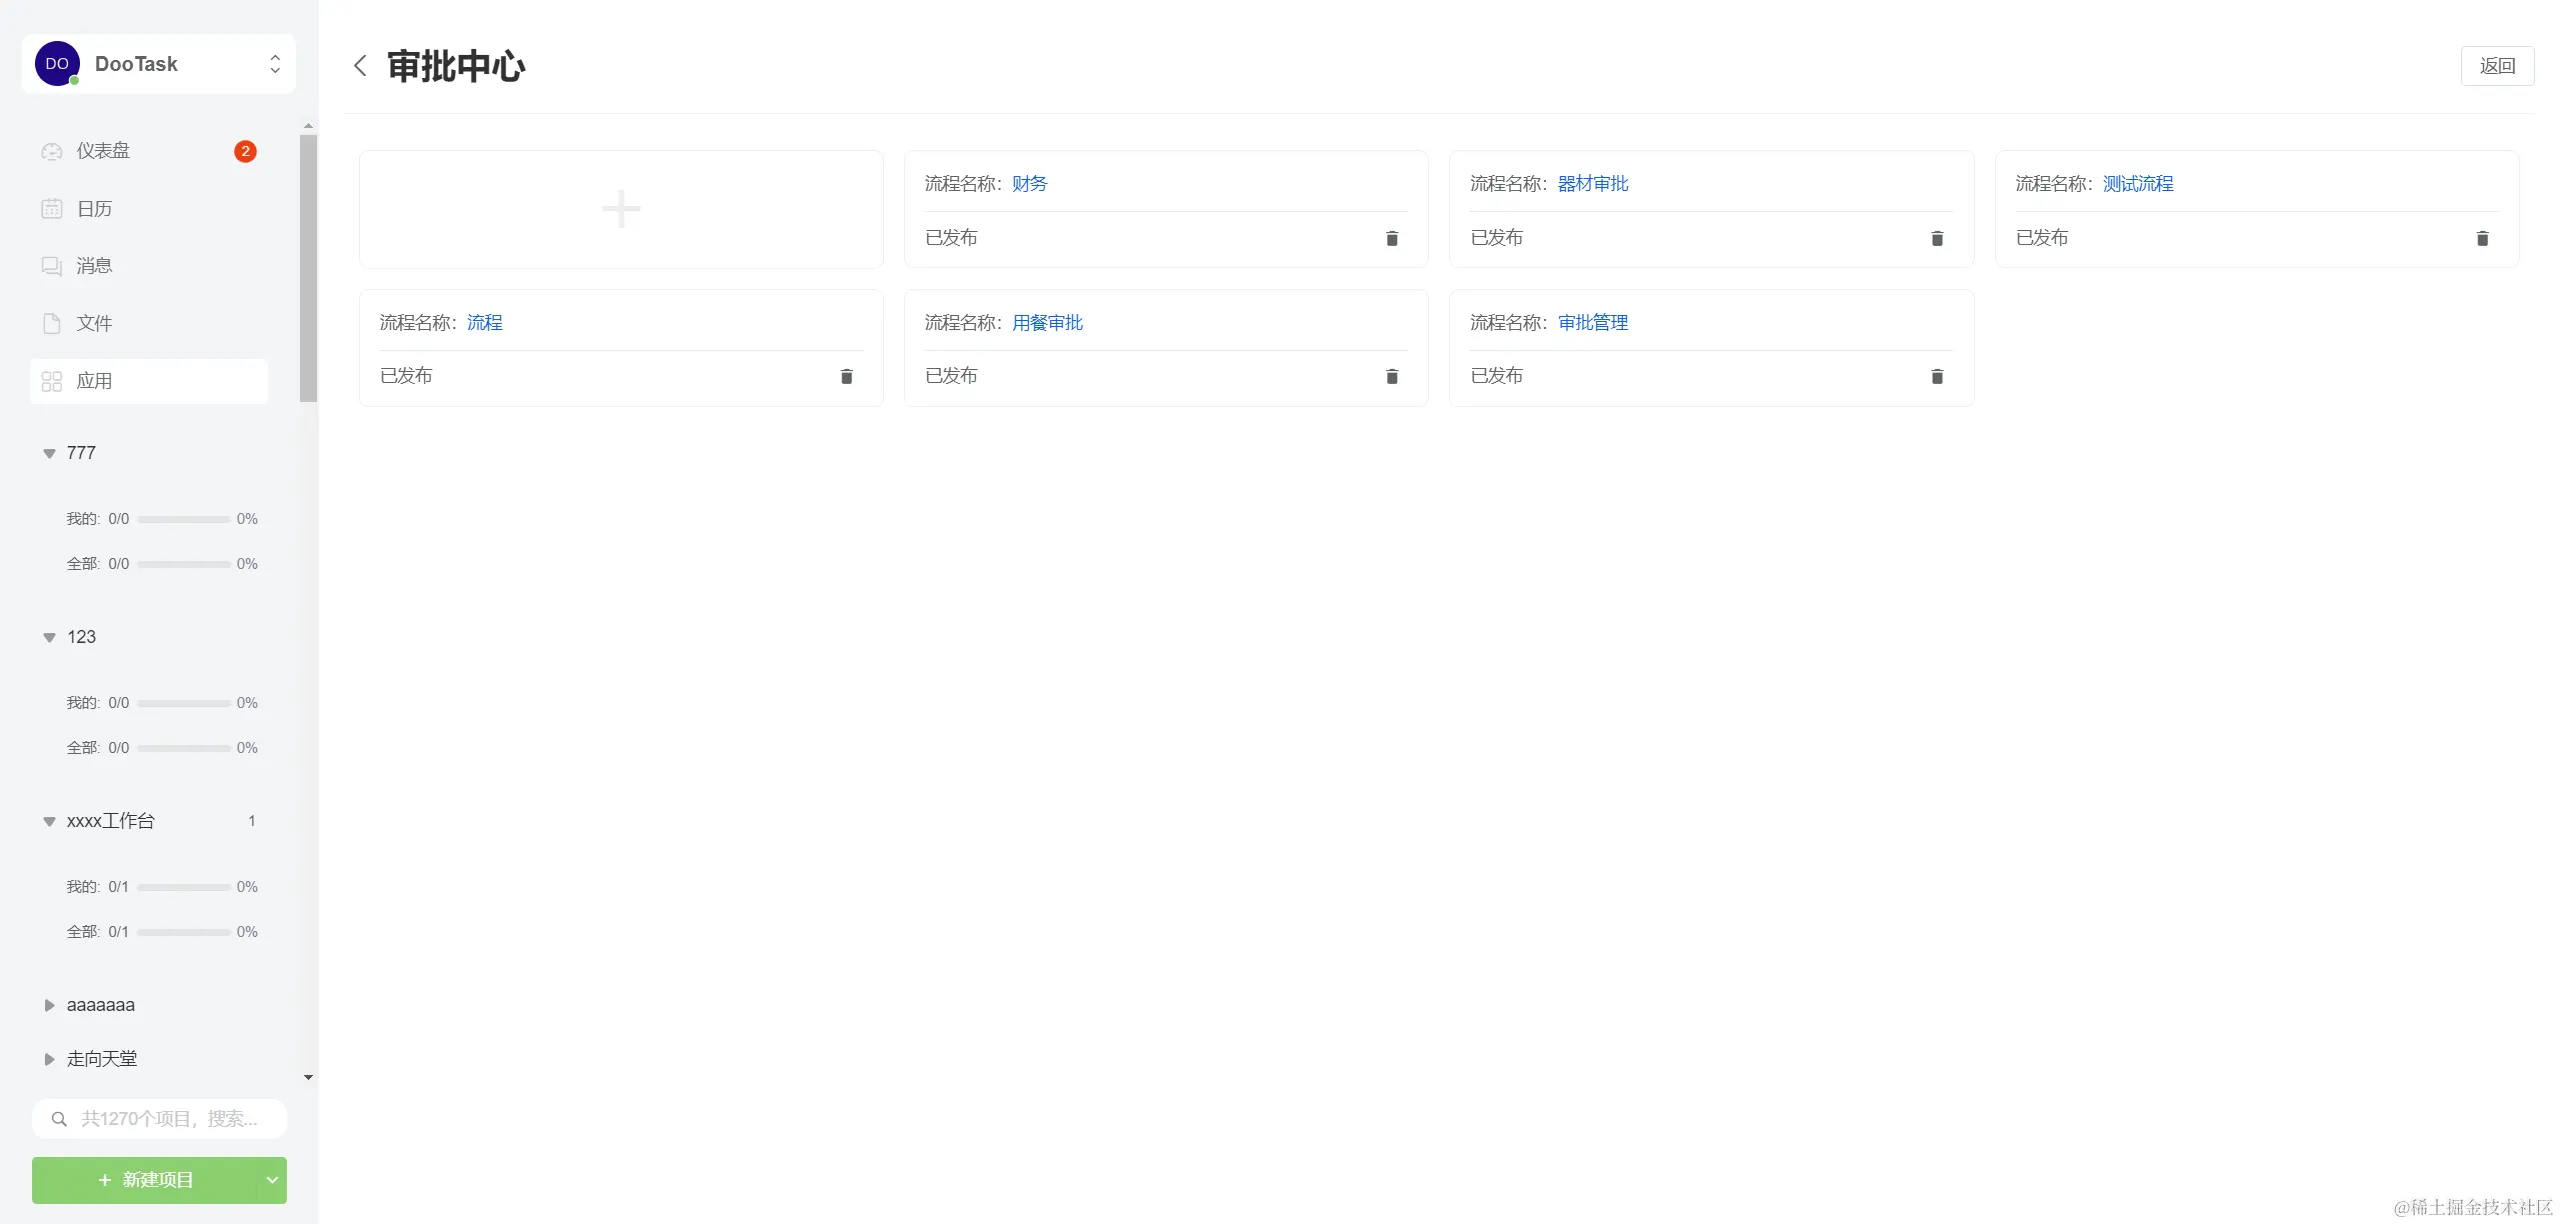Image resolution: width=2560 pixels, height=1224 pixels.
Task: Delete the 用餐审批 workflow via trash icon
Action: [x=1391, y=377]
